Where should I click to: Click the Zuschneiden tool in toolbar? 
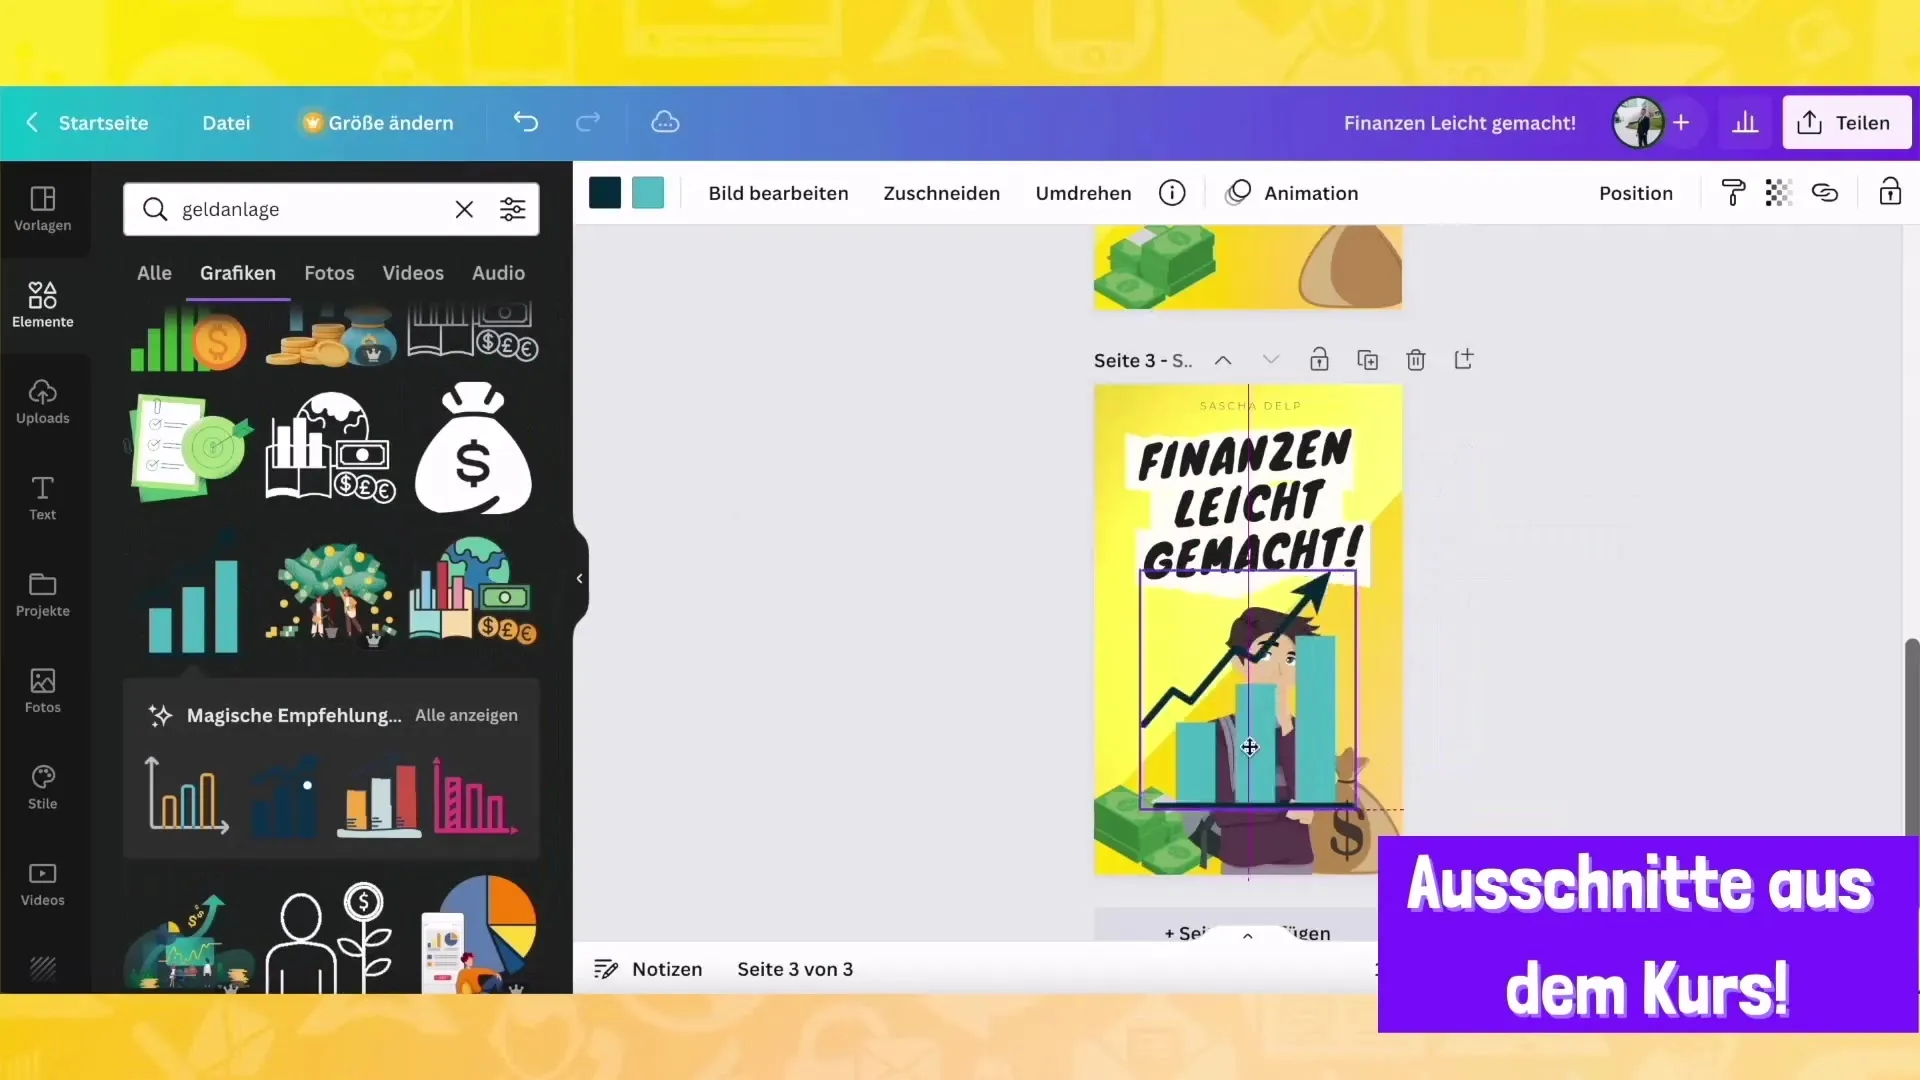click(x=942, y=194)
